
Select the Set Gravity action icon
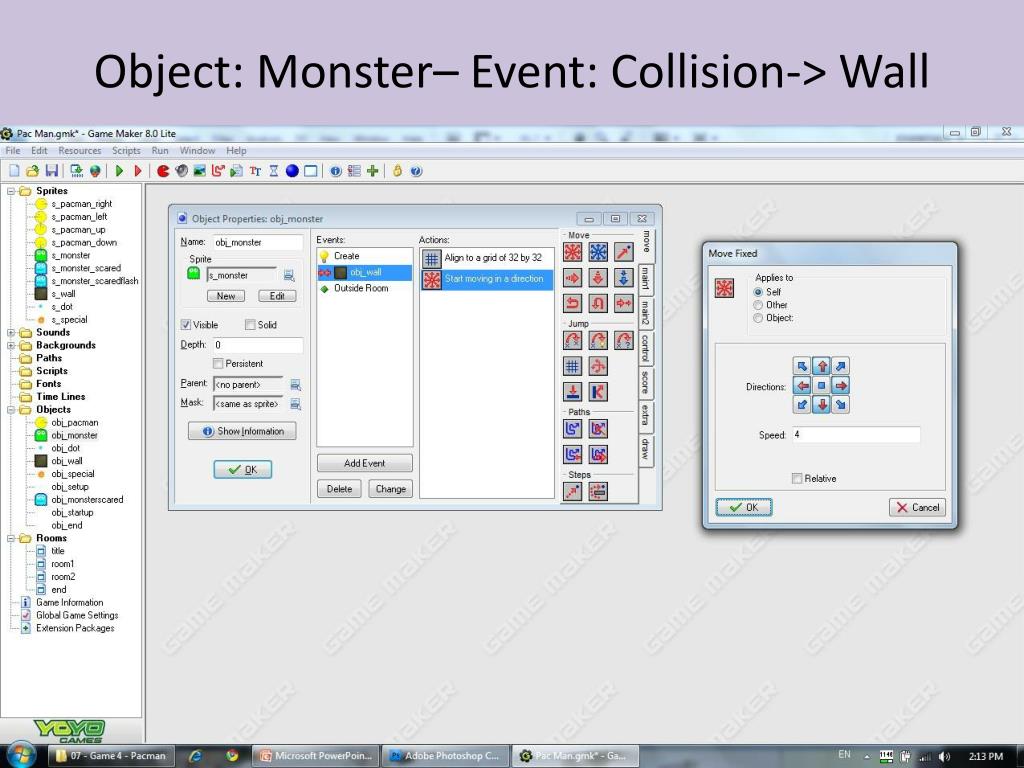click(x=624, y=278)
